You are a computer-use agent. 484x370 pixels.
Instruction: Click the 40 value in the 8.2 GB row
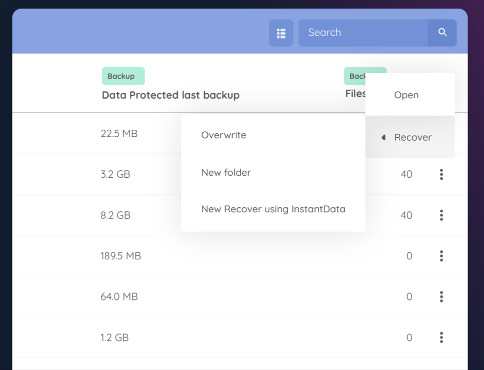pos(406,215)
